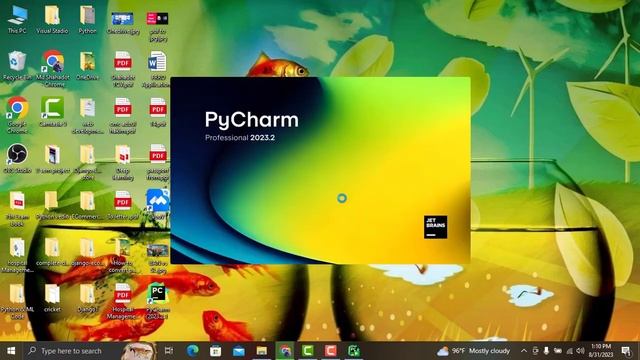Launch Google Chrome from desktop shortcut

pos(17,114)
